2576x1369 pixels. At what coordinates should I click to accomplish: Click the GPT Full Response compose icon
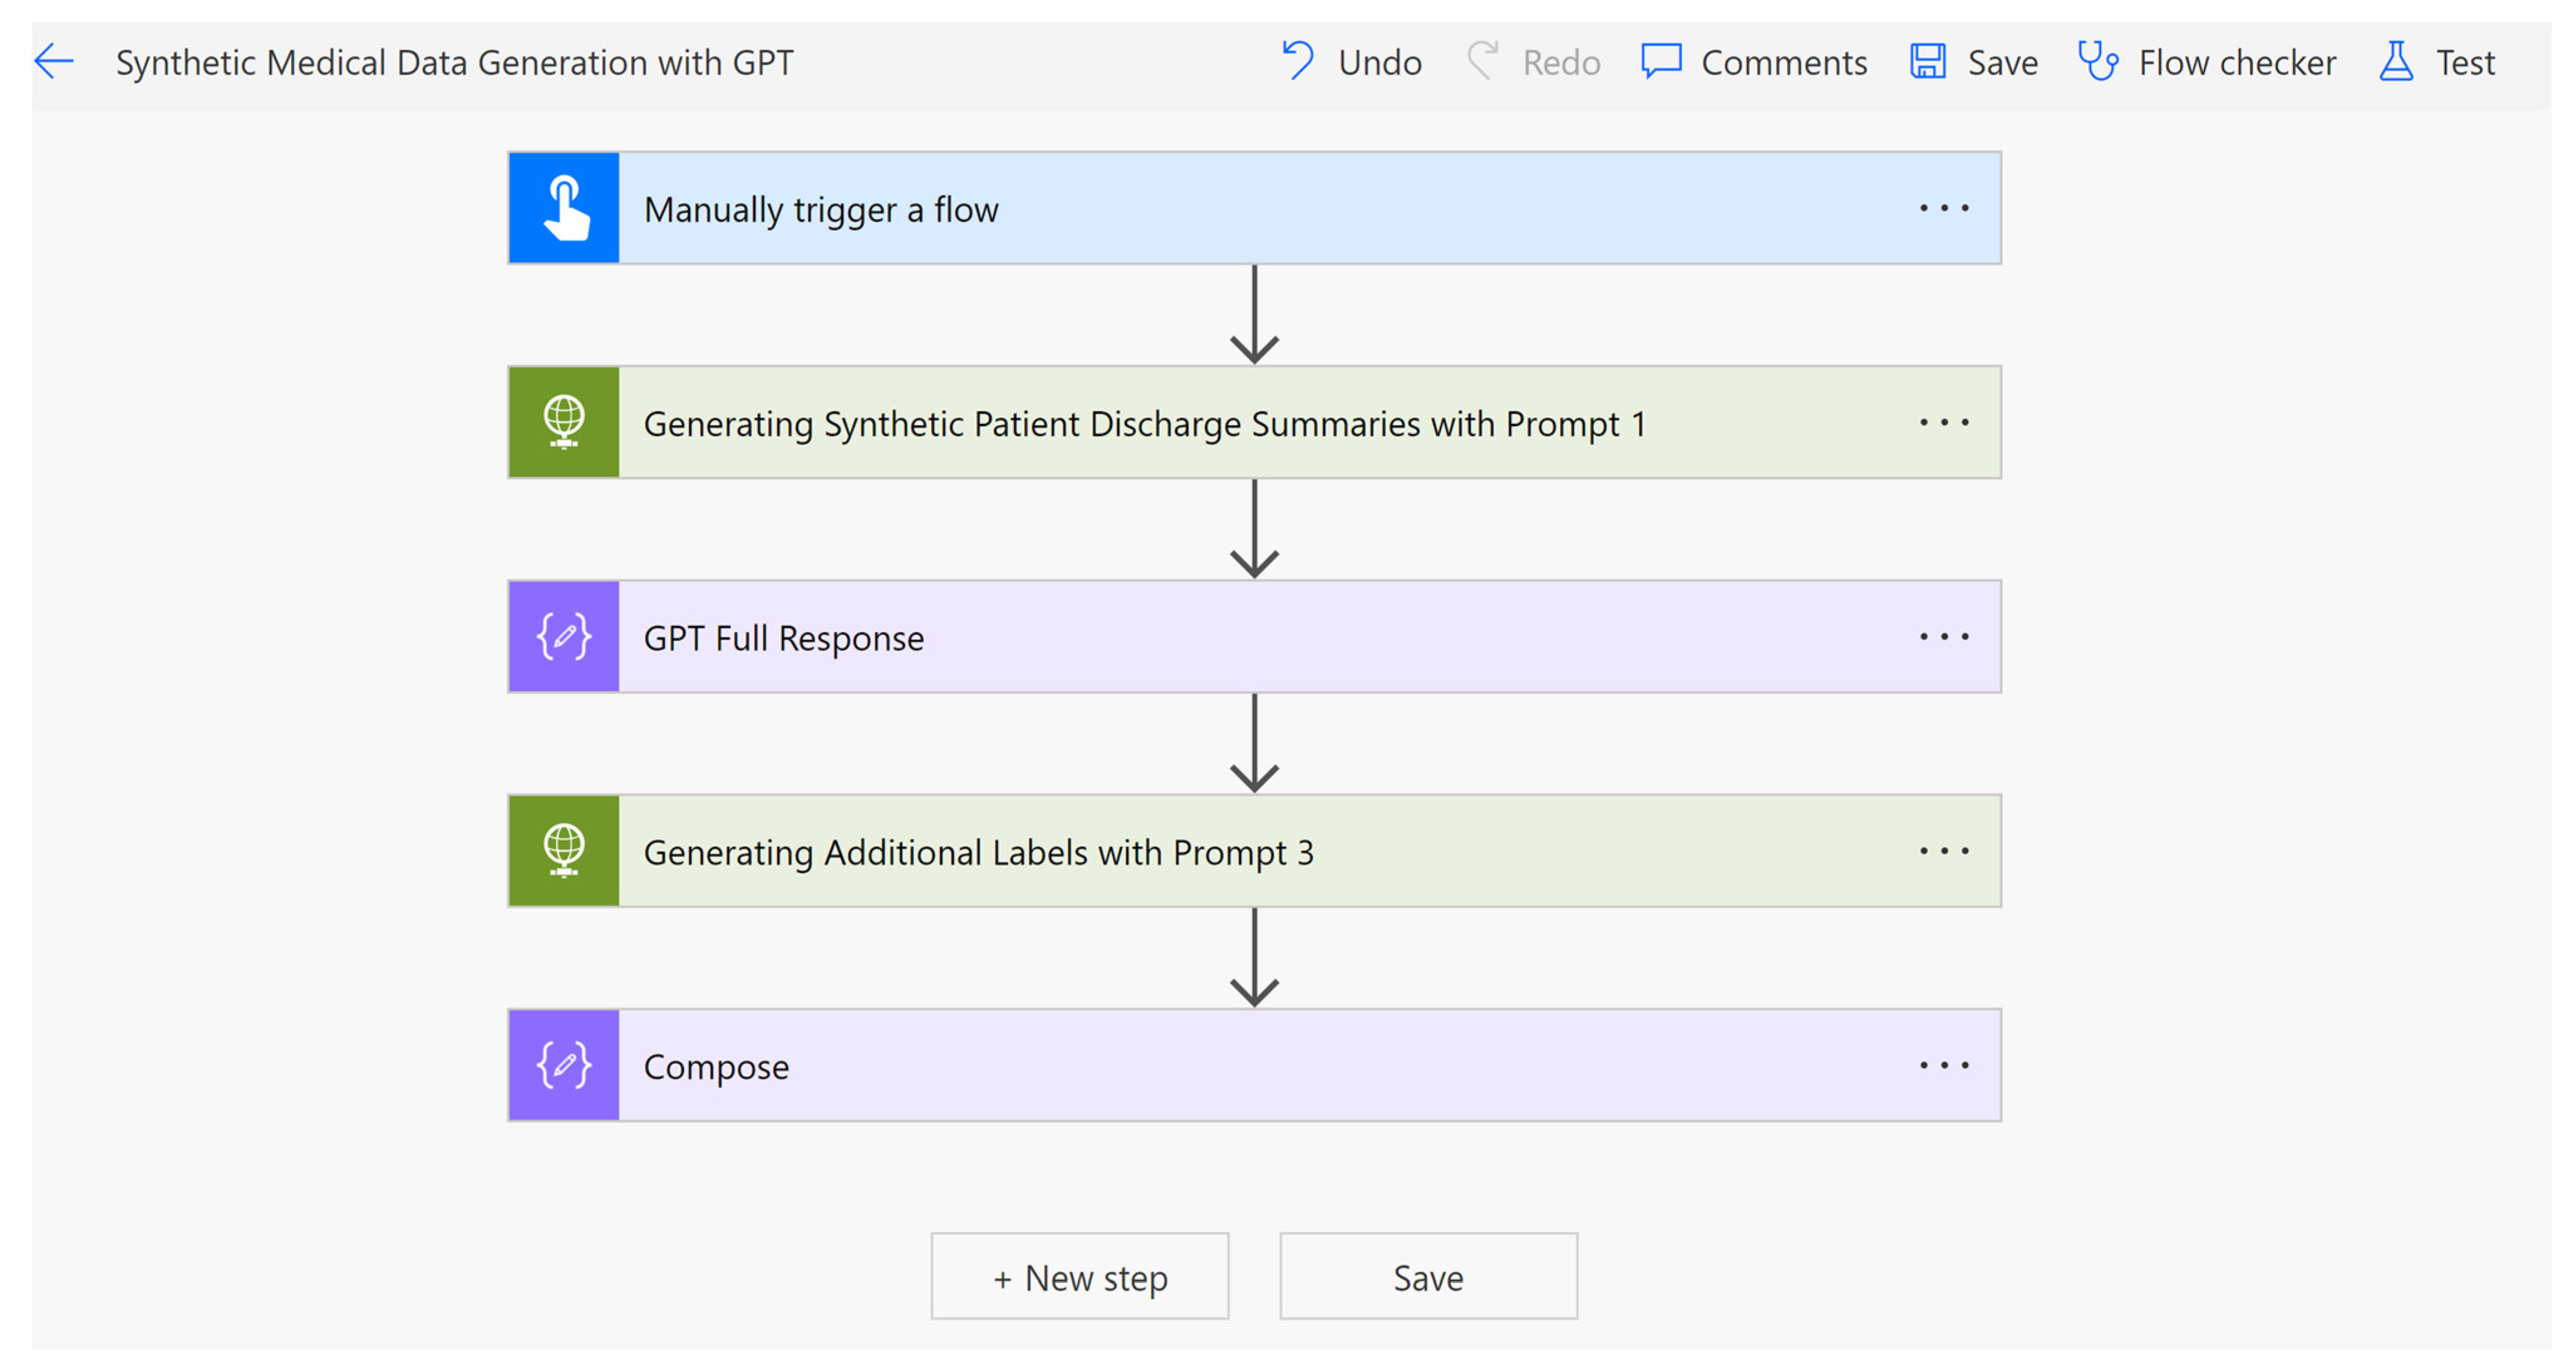564,636
